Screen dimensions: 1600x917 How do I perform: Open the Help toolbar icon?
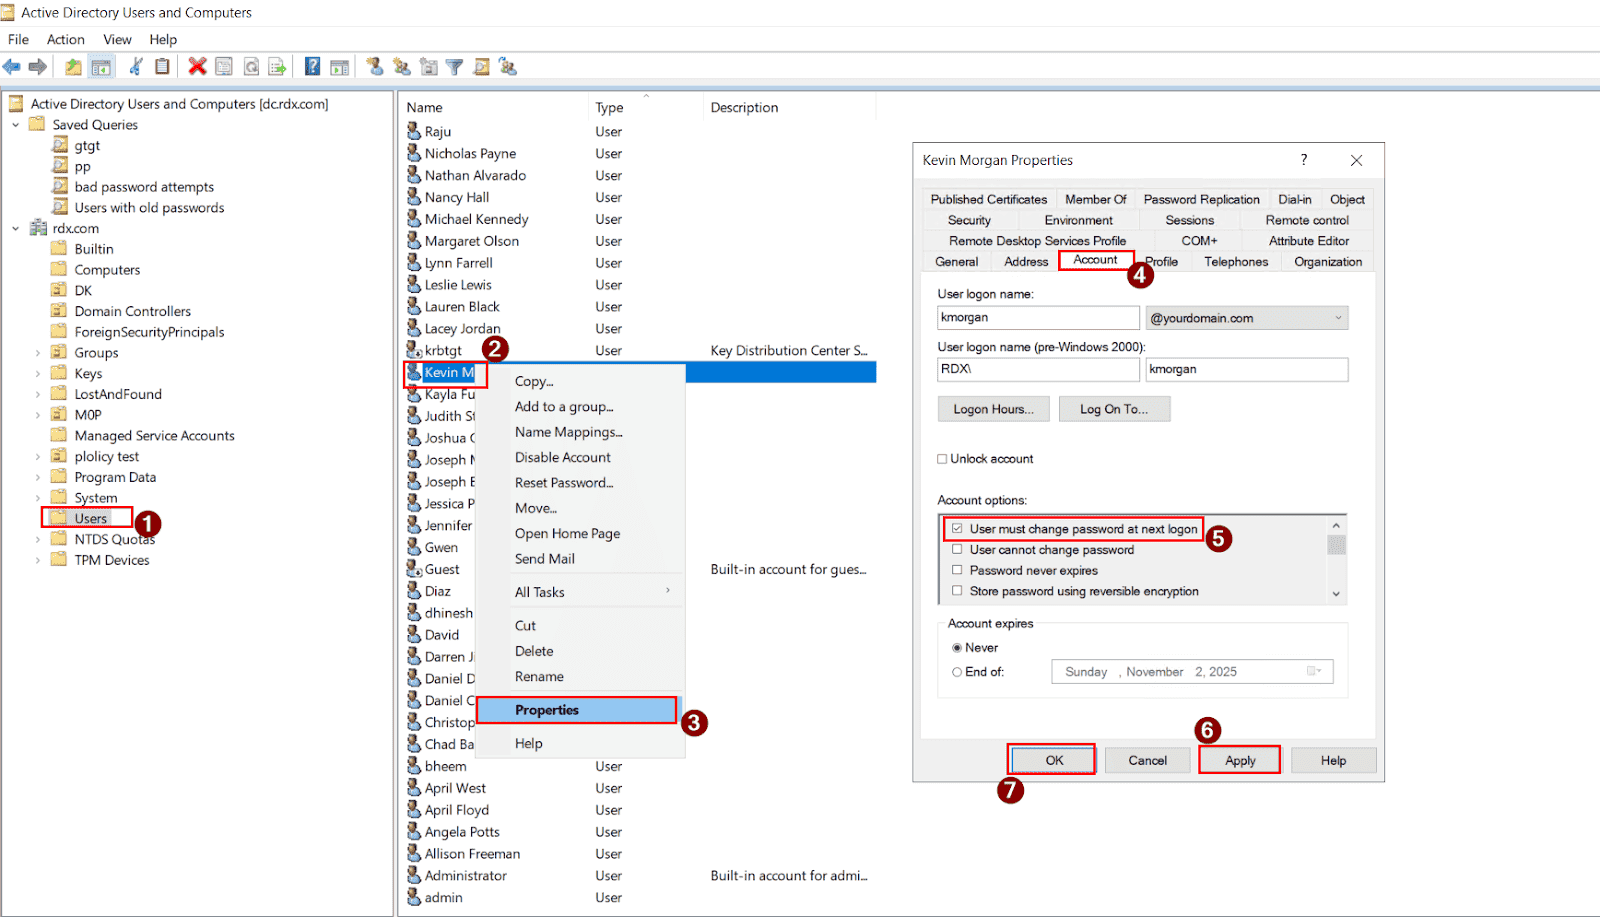pyautogui.click(x=312, y=66)
